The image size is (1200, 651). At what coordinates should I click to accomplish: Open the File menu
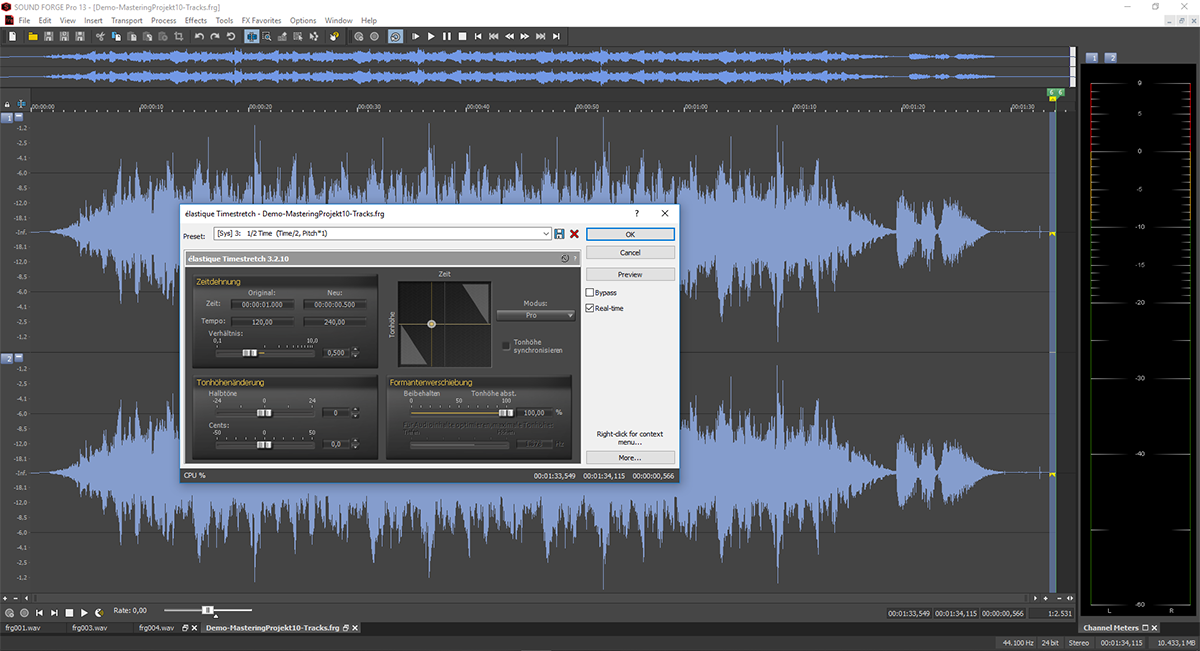pos(24,20)
